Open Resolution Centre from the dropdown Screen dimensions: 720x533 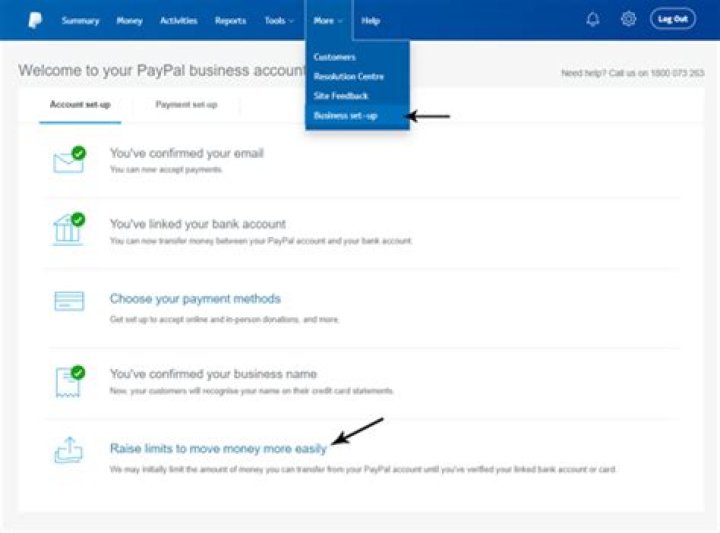[349, 76]
